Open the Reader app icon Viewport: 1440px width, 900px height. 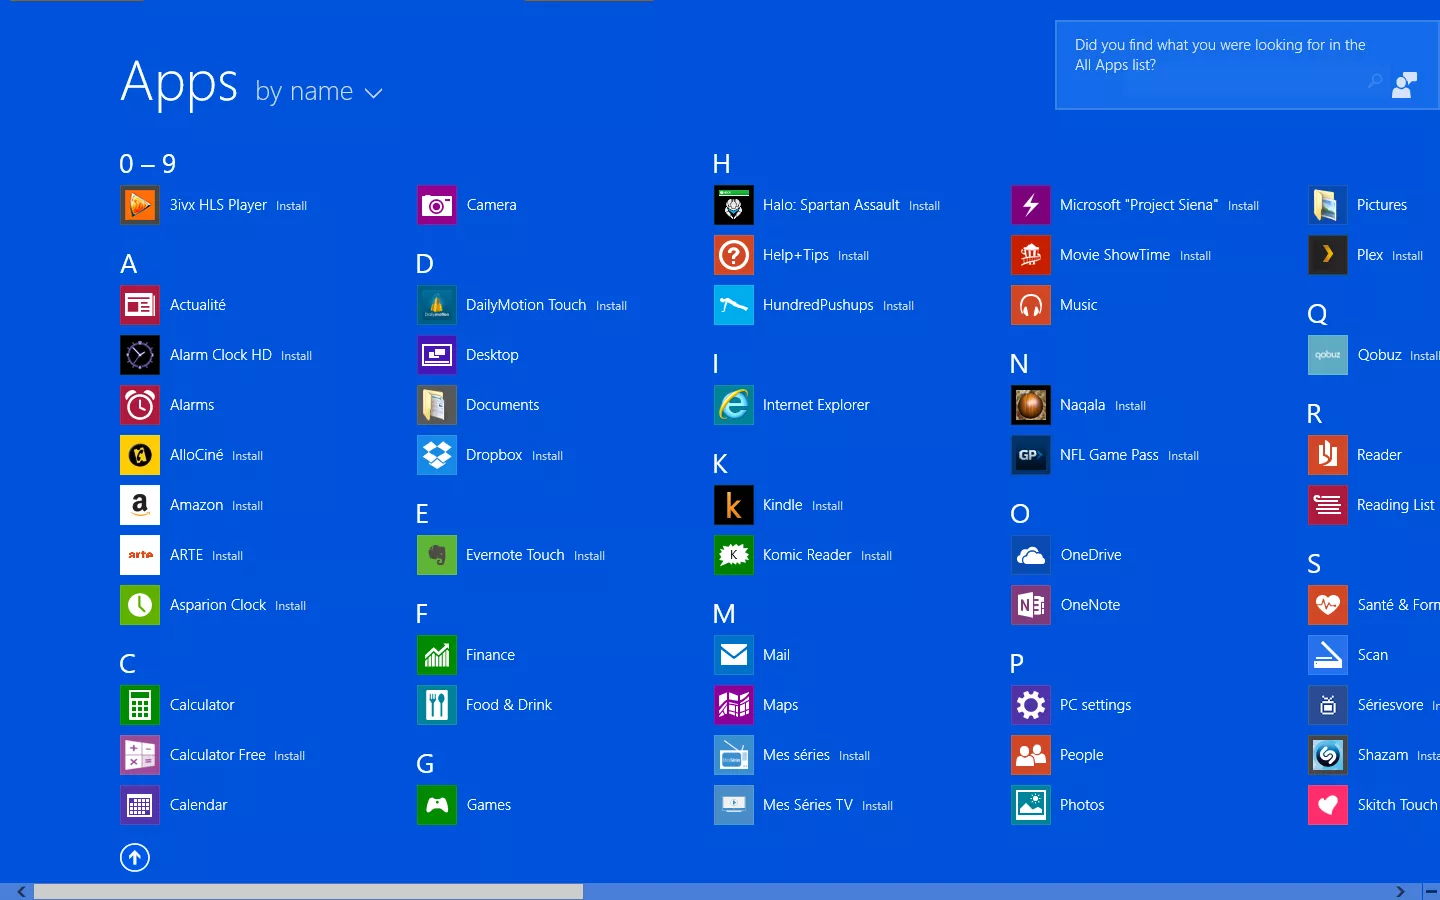click(x=1328, y=455)
